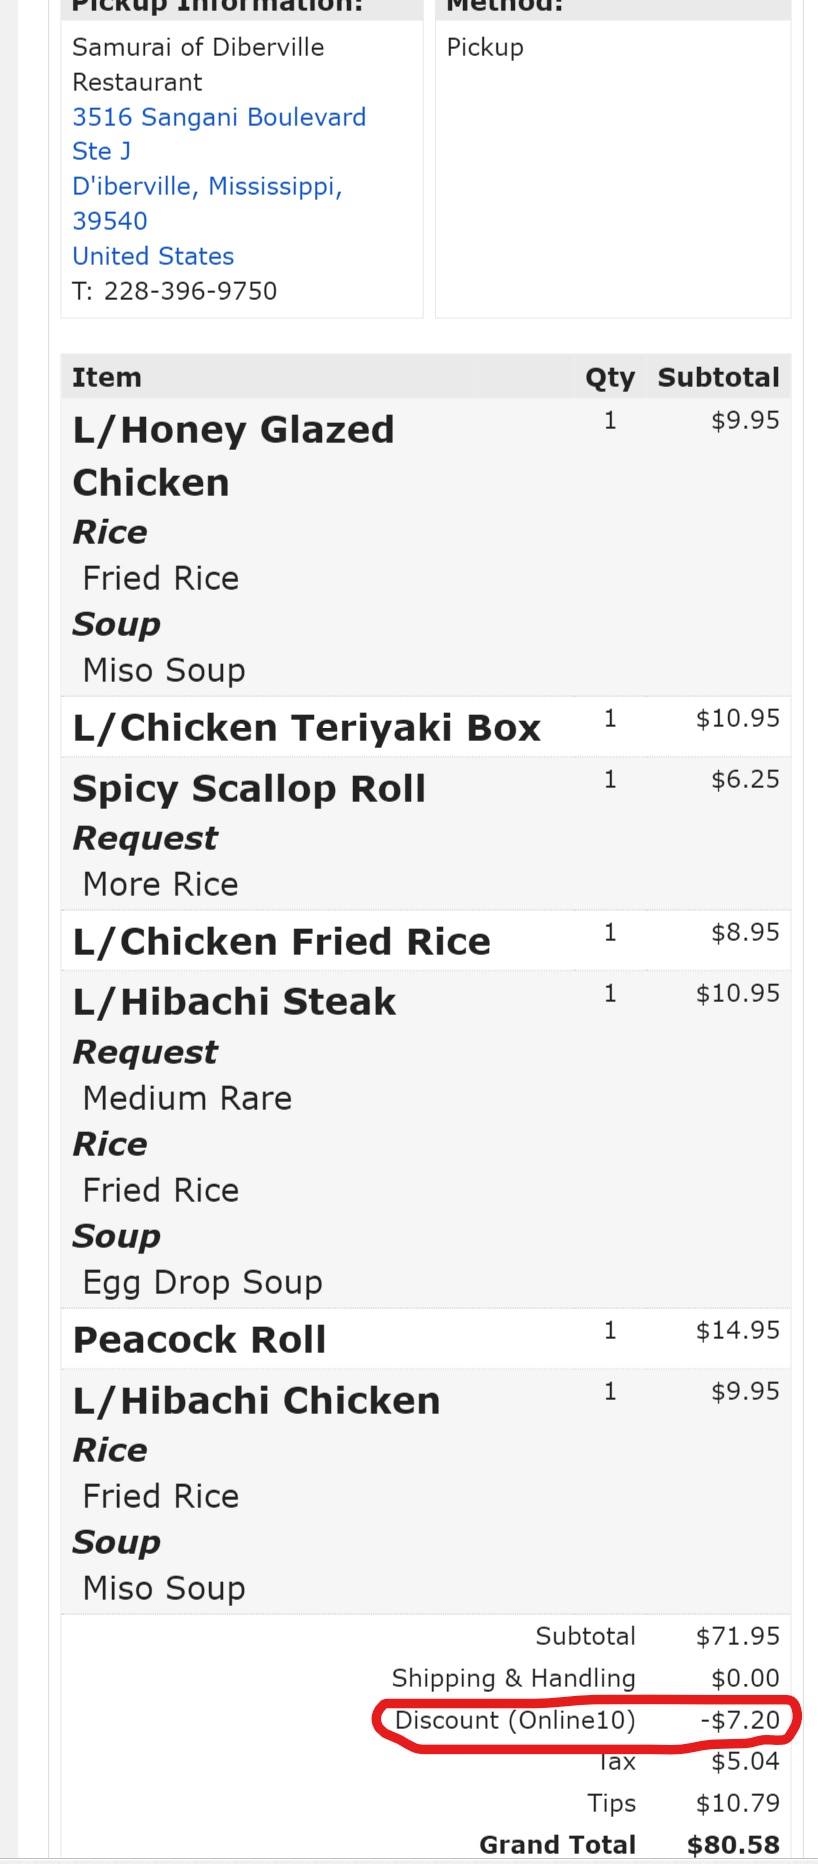Select the L/Honey Glazed Chicken item name
The width and height of the screenshot is (818, 1864).
click(x=233, y=456)
